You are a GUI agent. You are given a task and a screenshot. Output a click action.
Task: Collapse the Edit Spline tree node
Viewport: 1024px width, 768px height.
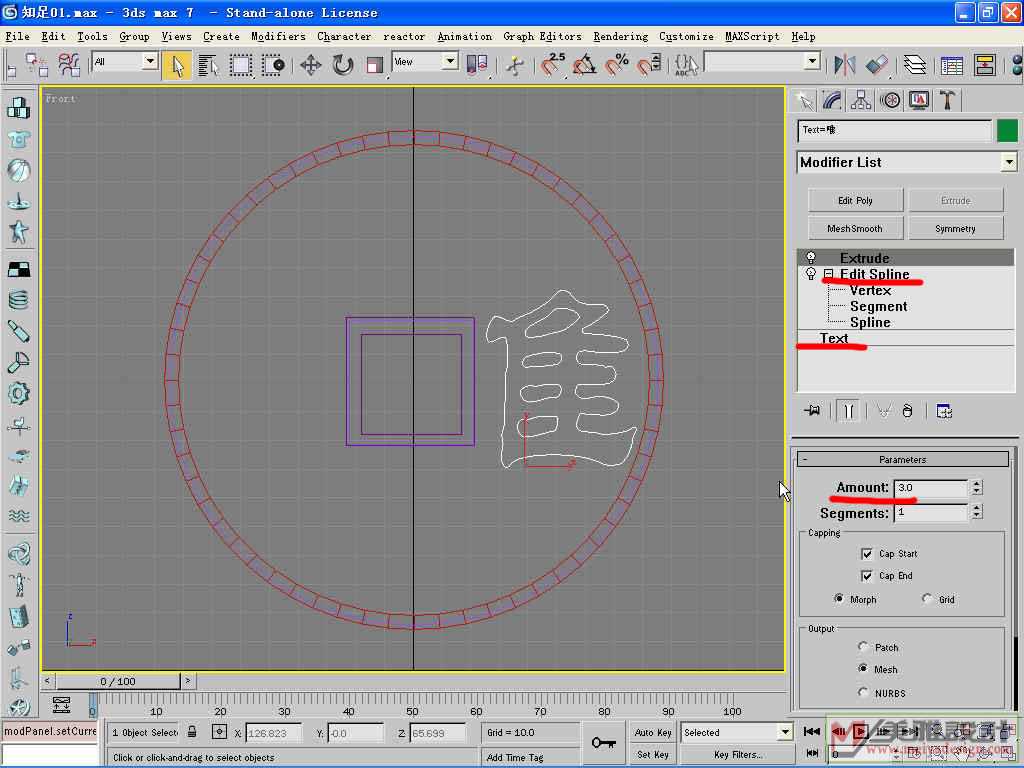pos(828,274)
